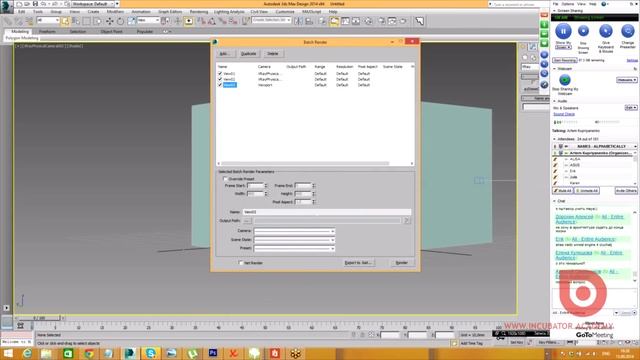
Task: Enable the Override Preset checkbox
Action: [x=225, y=179]
